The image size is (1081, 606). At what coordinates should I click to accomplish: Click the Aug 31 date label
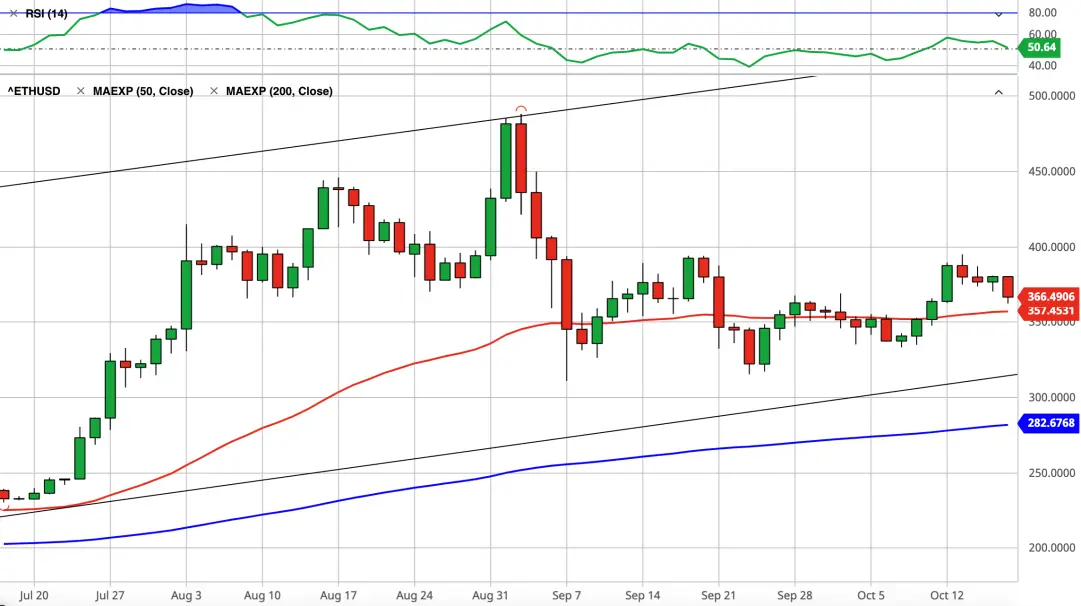[490, 595]
